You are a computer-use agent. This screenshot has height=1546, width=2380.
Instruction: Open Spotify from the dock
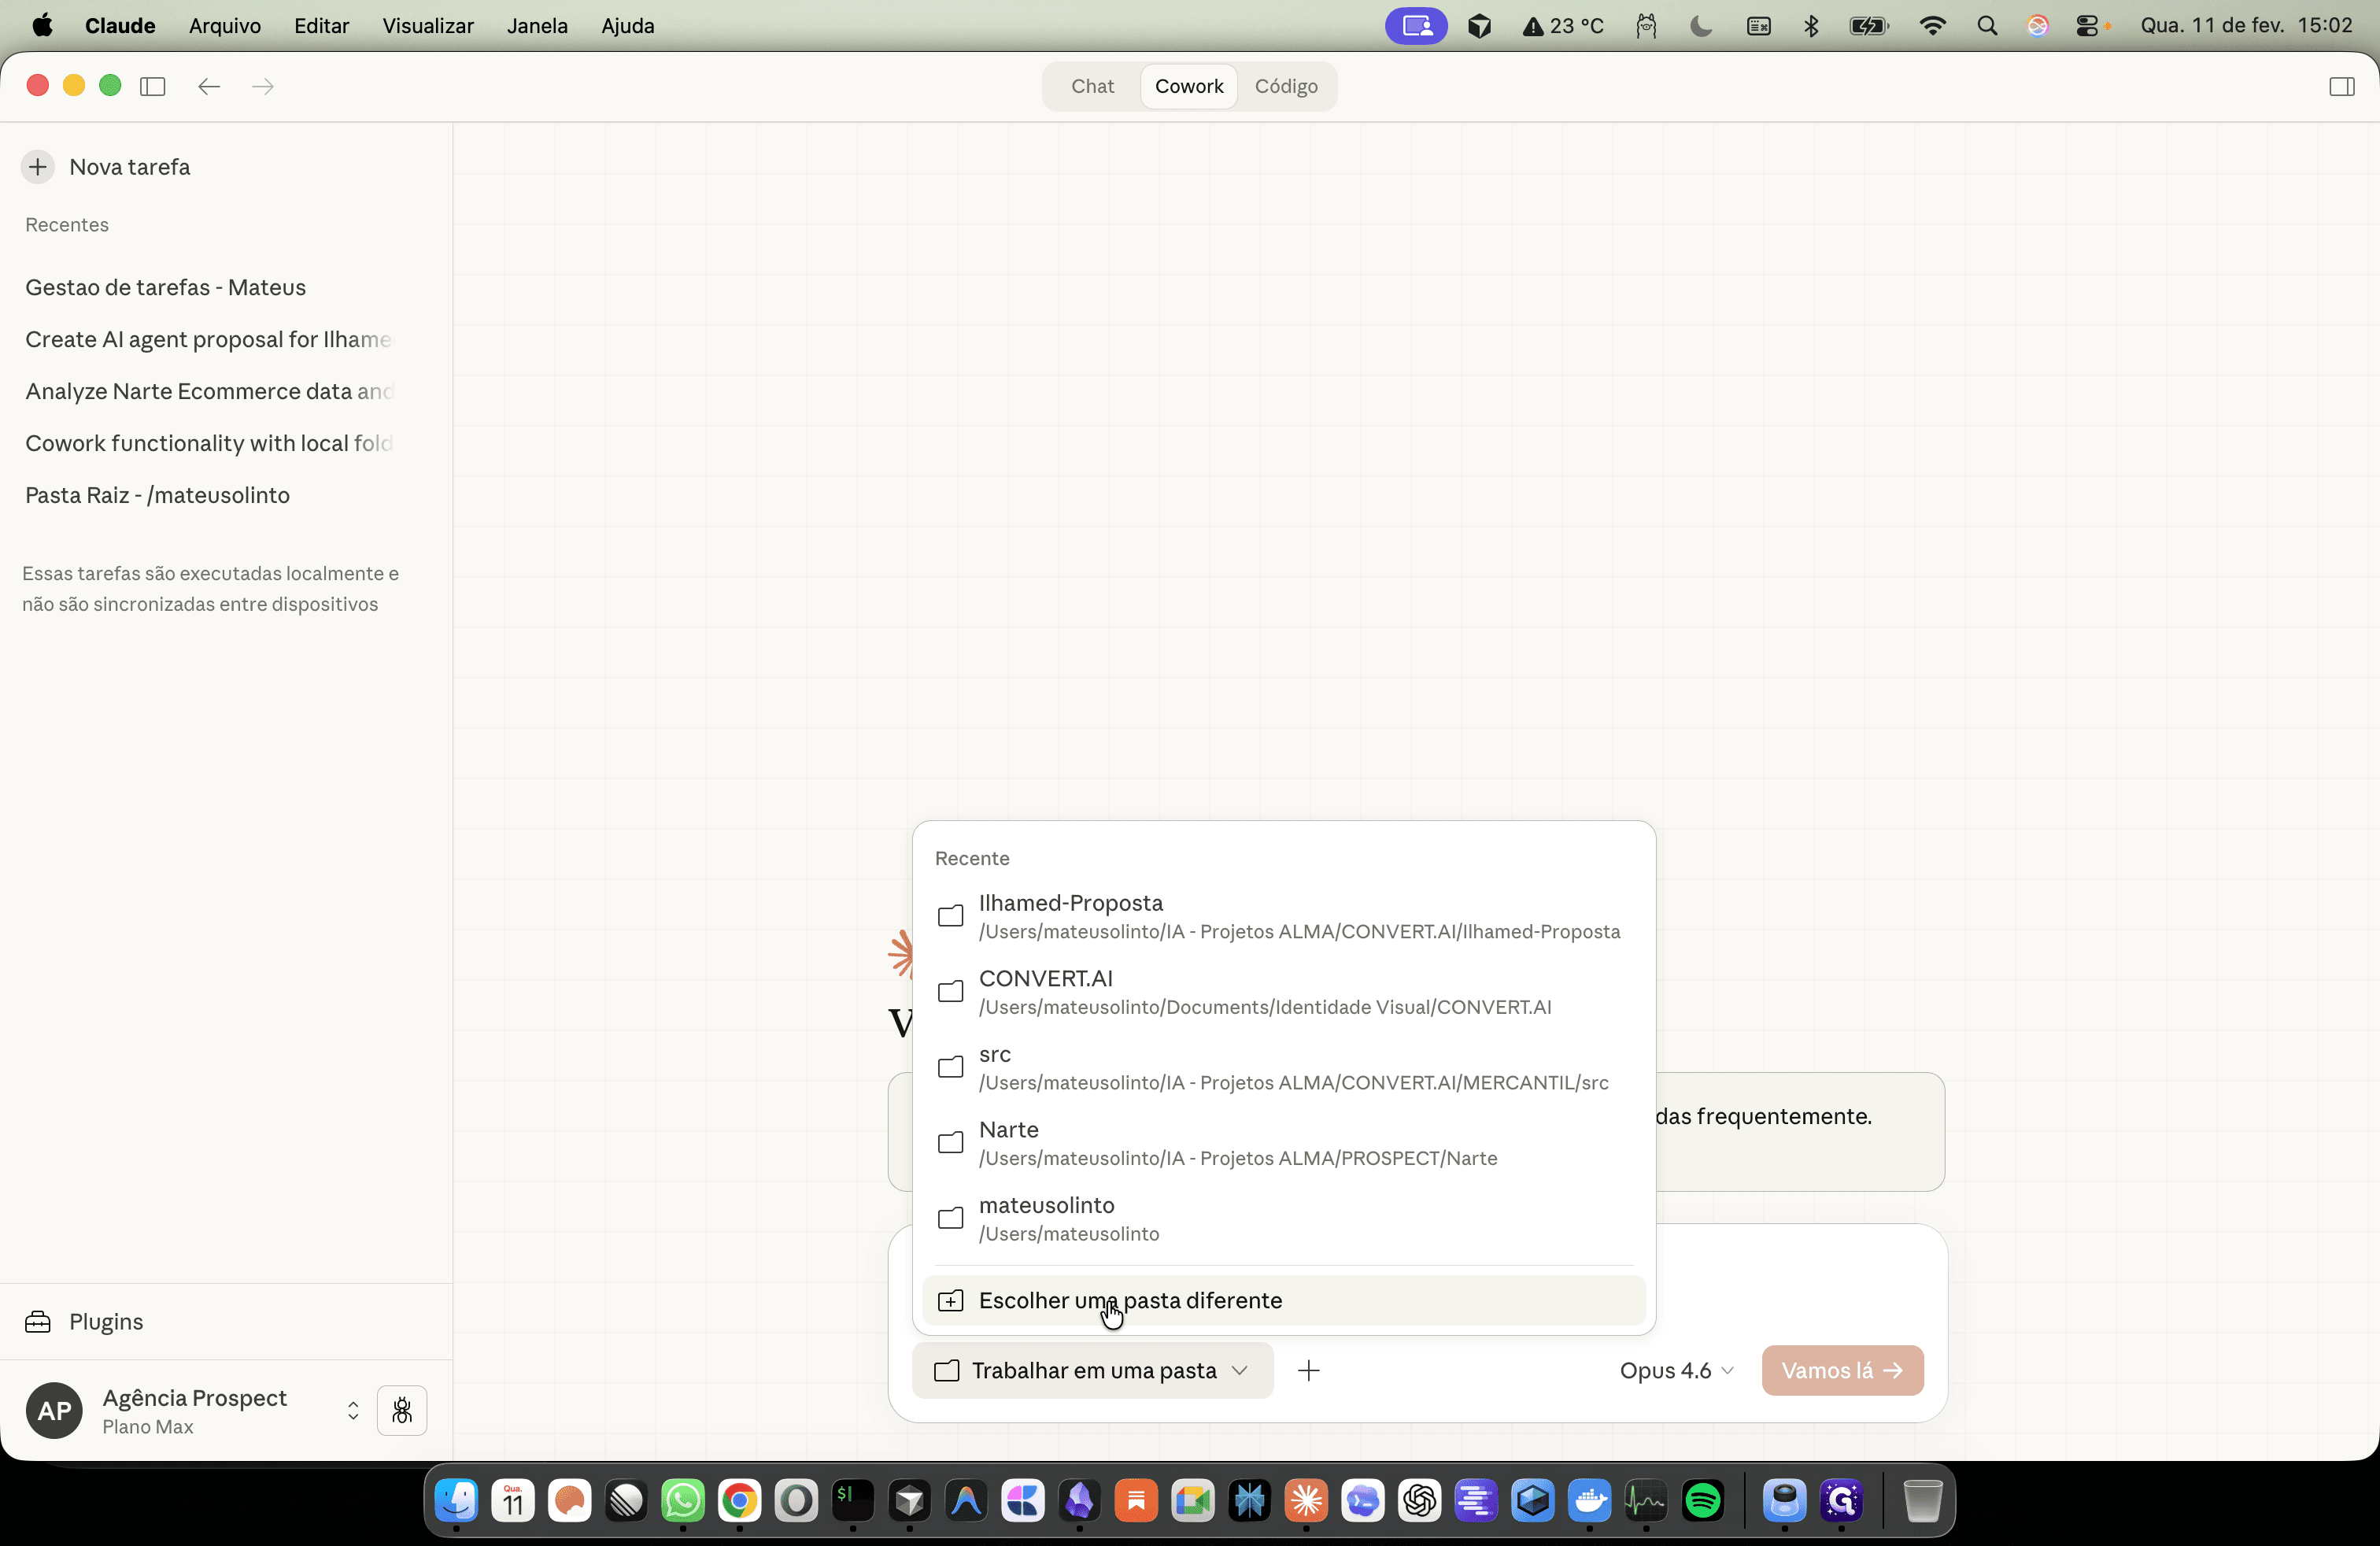(x=1702, y=1500)
